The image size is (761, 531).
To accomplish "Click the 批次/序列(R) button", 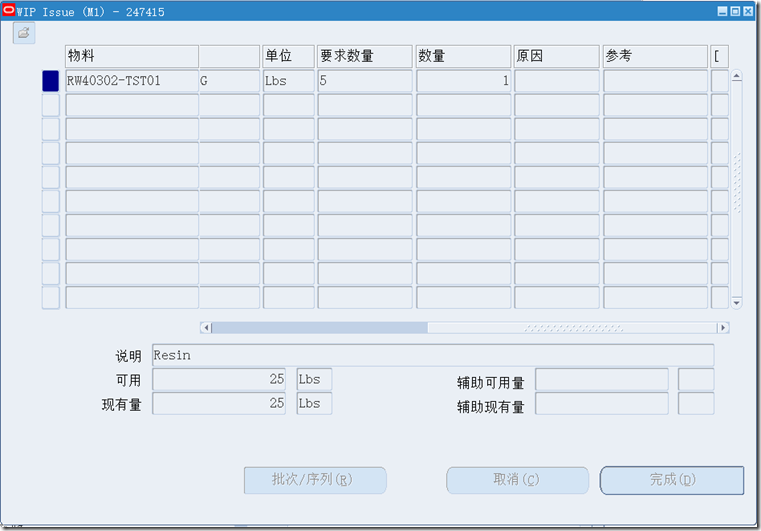I will click(x=315, y=481).
